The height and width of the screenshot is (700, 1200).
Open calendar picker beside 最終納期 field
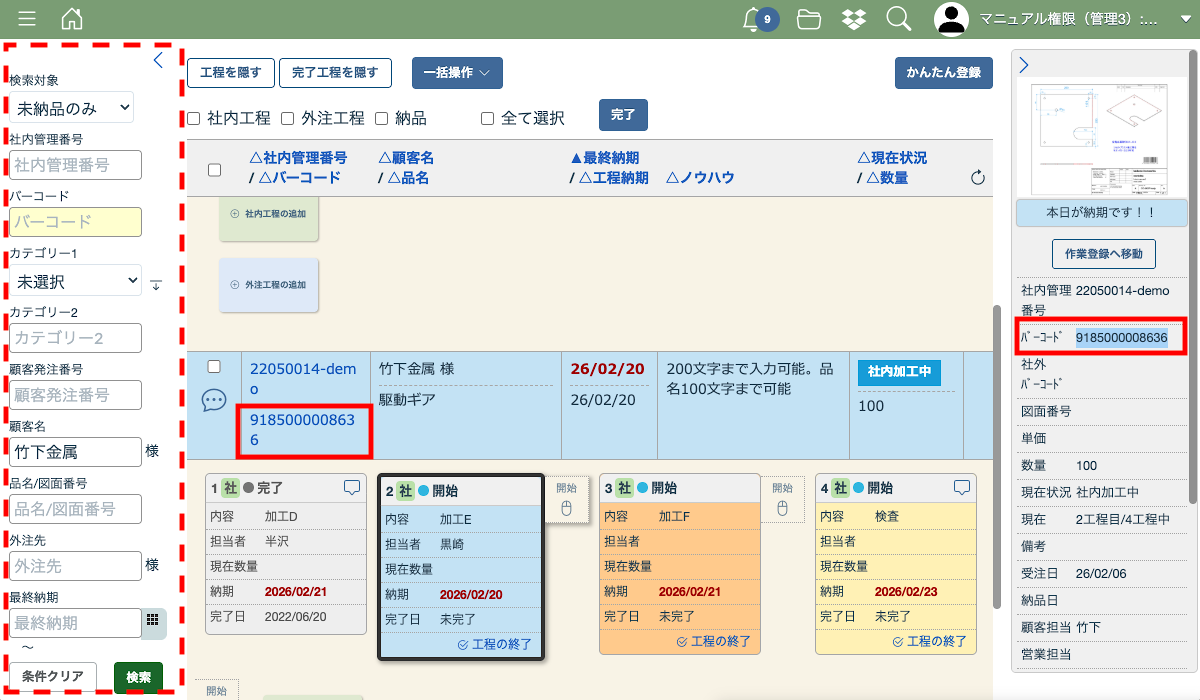(152, 620)
